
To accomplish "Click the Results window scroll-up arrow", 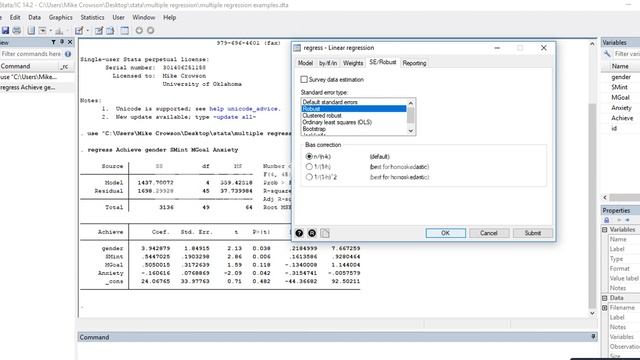I will coord(592,44).
